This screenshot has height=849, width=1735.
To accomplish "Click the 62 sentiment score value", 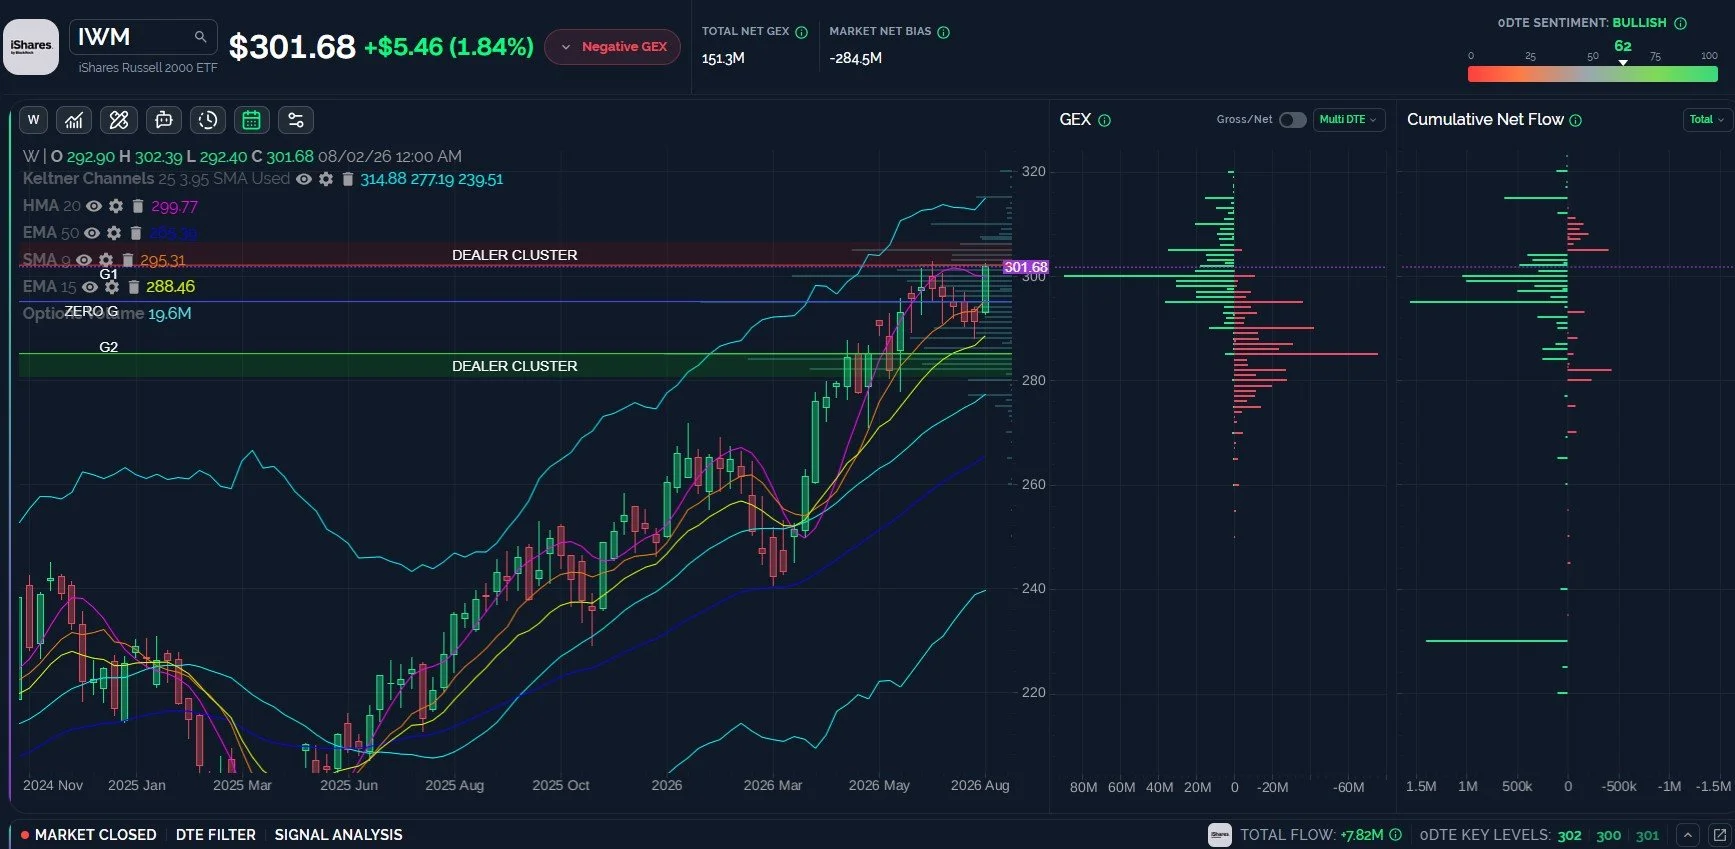I will tap(1623, 46).
